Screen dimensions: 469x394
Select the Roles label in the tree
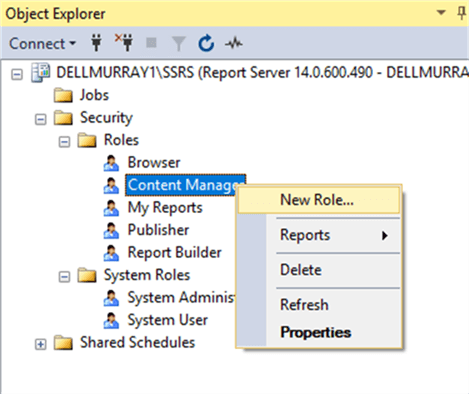[x=121, y=140]
